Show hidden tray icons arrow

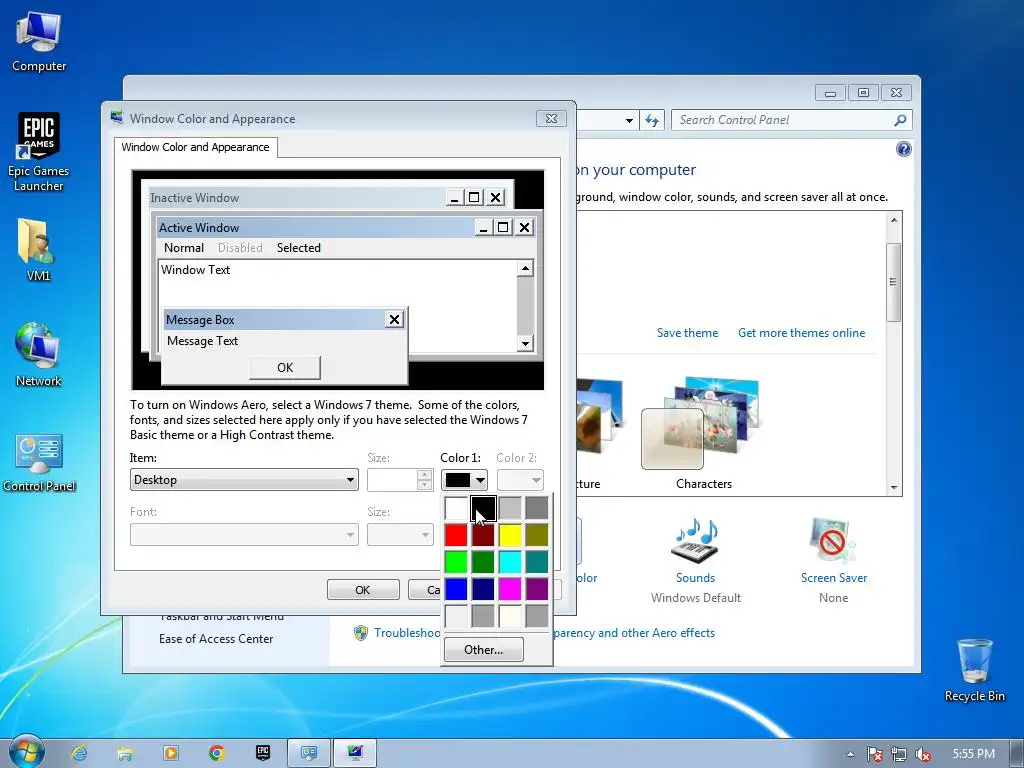(x=850, y=754)
